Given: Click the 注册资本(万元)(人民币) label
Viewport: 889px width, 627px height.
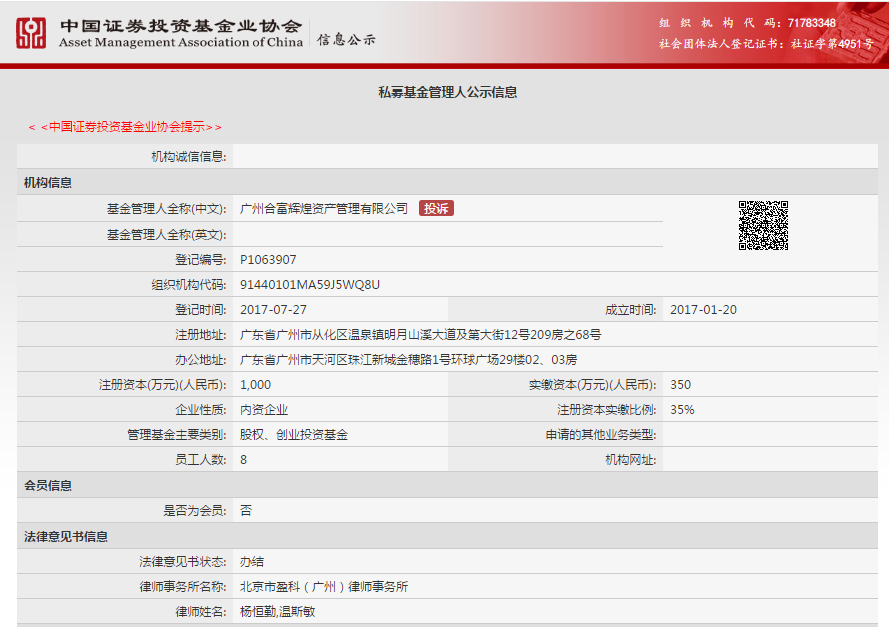Looking at the screenshot, I should [x=163, y=384].
